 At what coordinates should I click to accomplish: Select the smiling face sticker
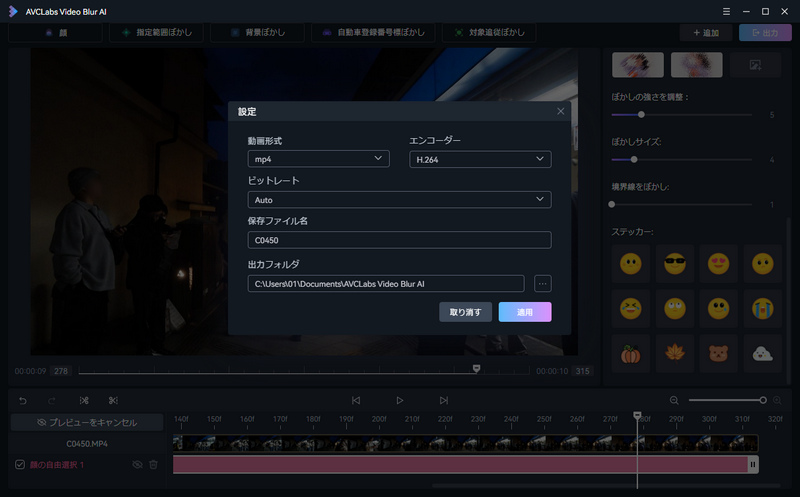pos(631,264)
